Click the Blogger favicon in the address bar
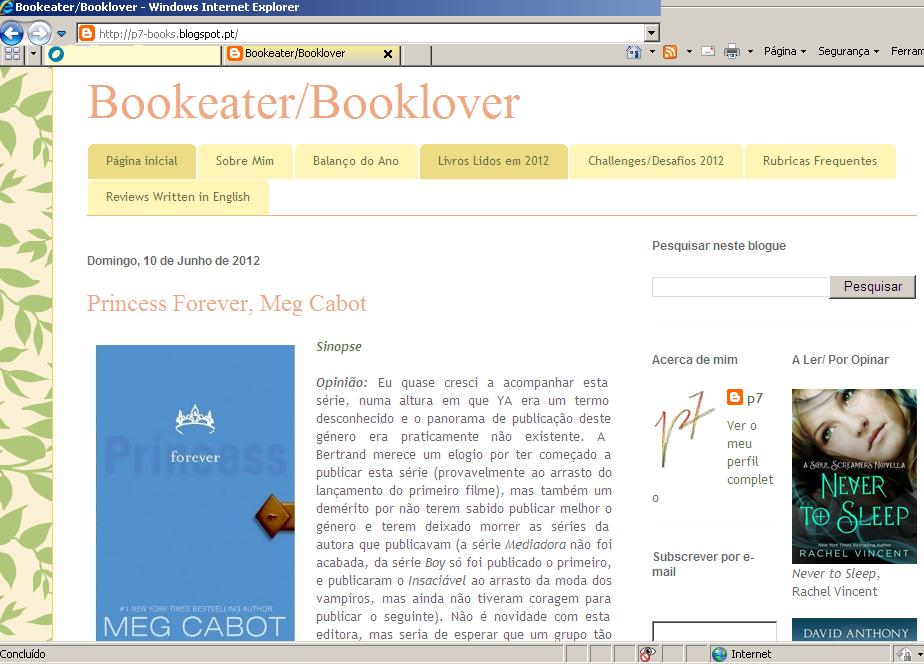The image size is (924, 664). click(87, 33)
